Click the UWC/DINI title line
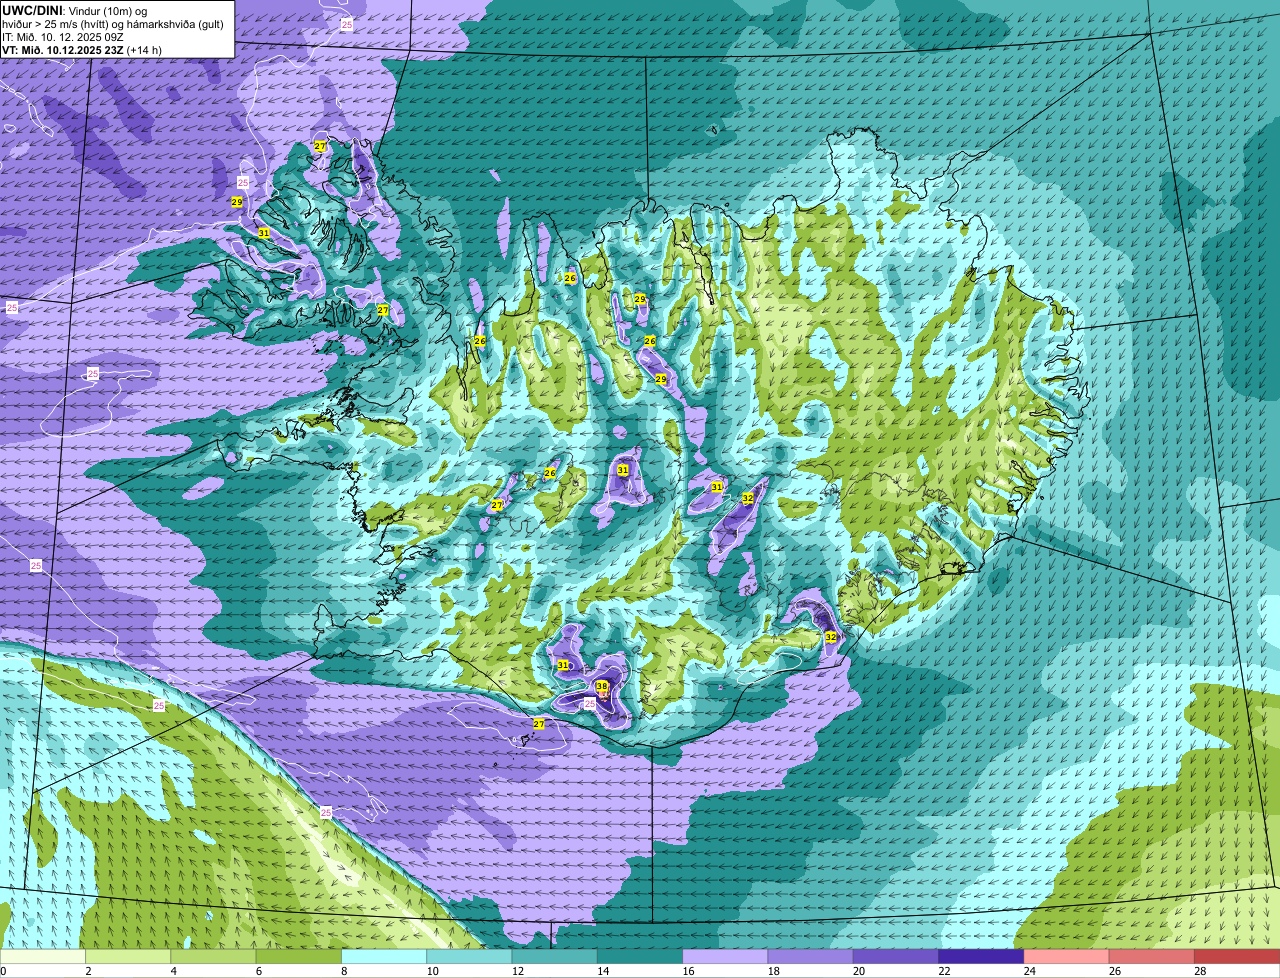The width and height of the screenshot is (1280, 978). pos(75,11)
